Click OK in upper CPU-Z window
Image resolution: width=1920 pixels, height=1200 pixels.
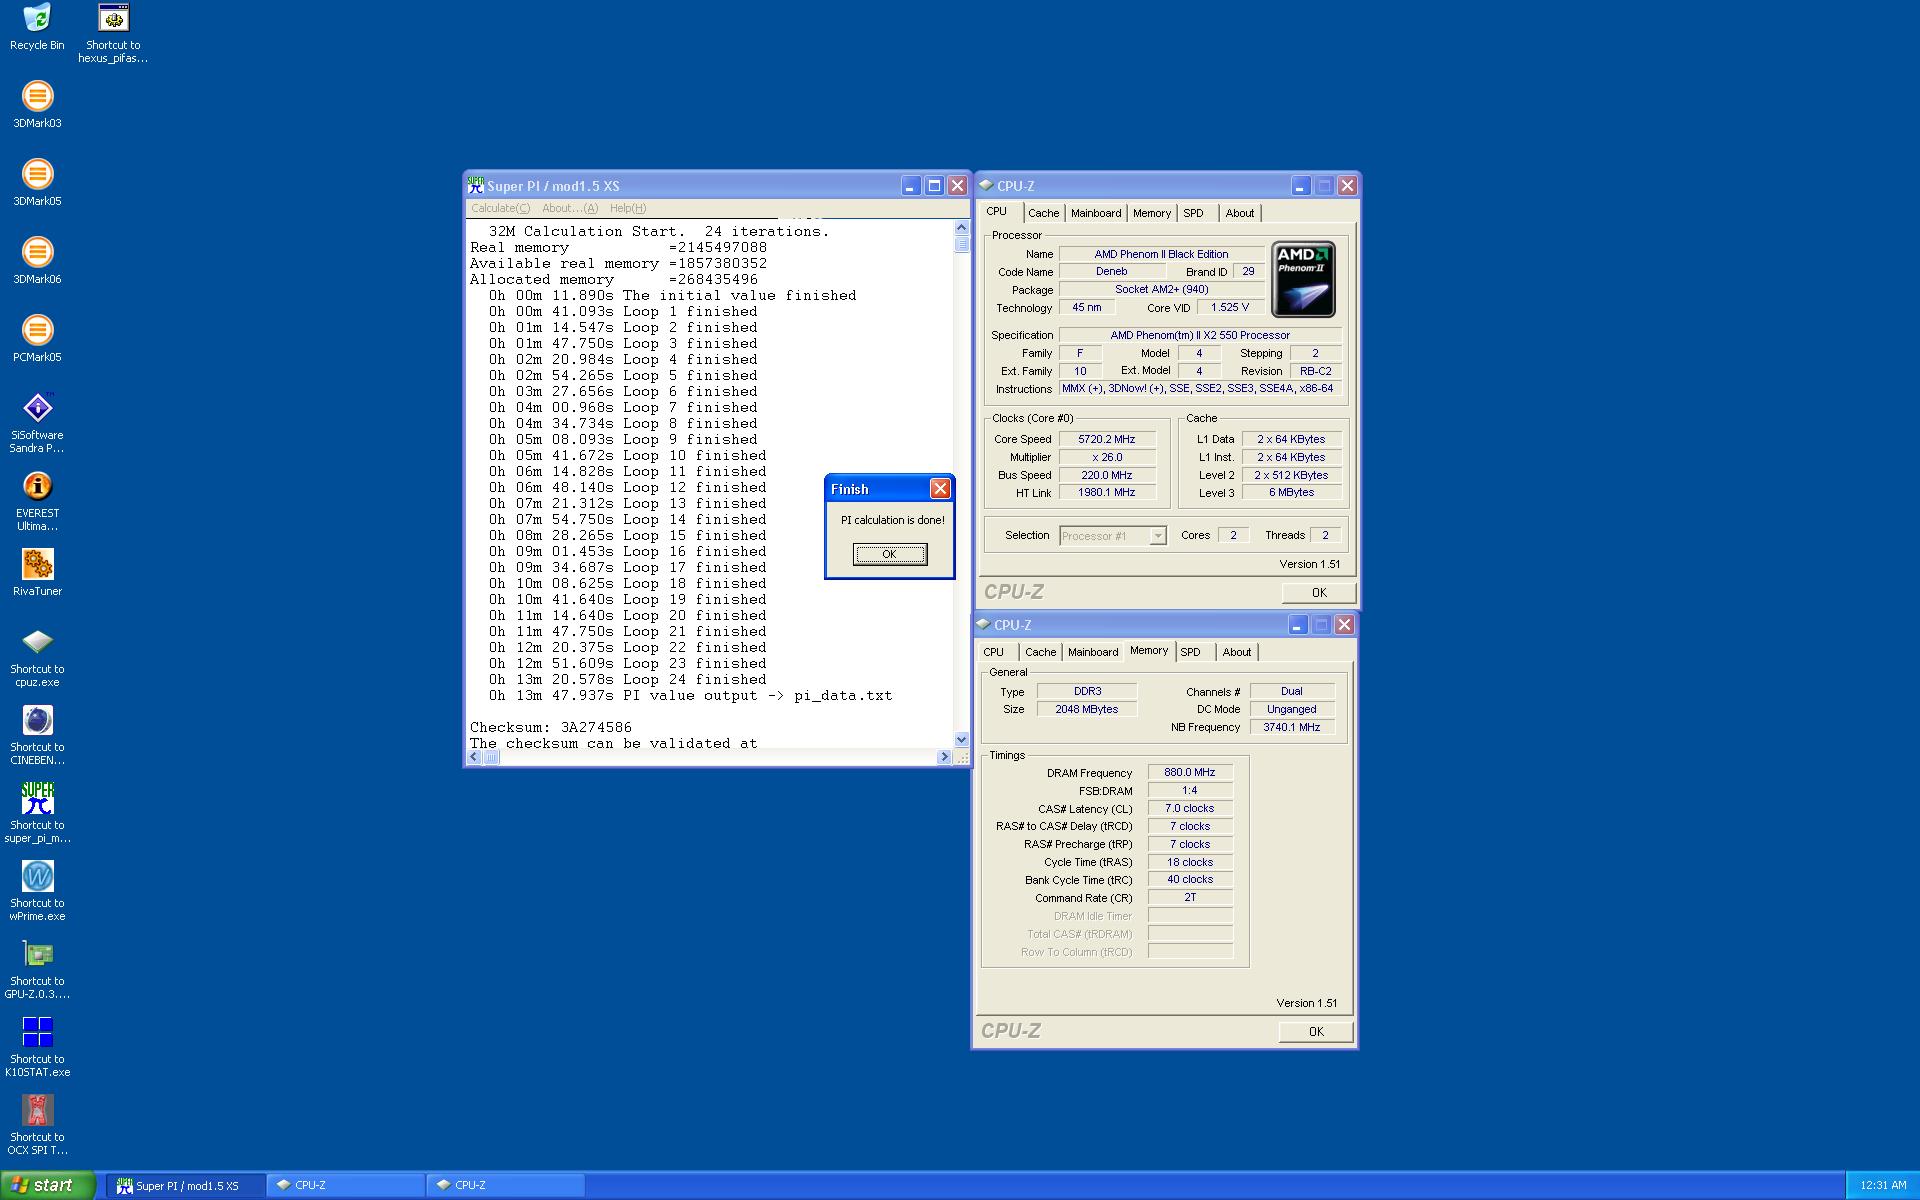(1318, 592)
